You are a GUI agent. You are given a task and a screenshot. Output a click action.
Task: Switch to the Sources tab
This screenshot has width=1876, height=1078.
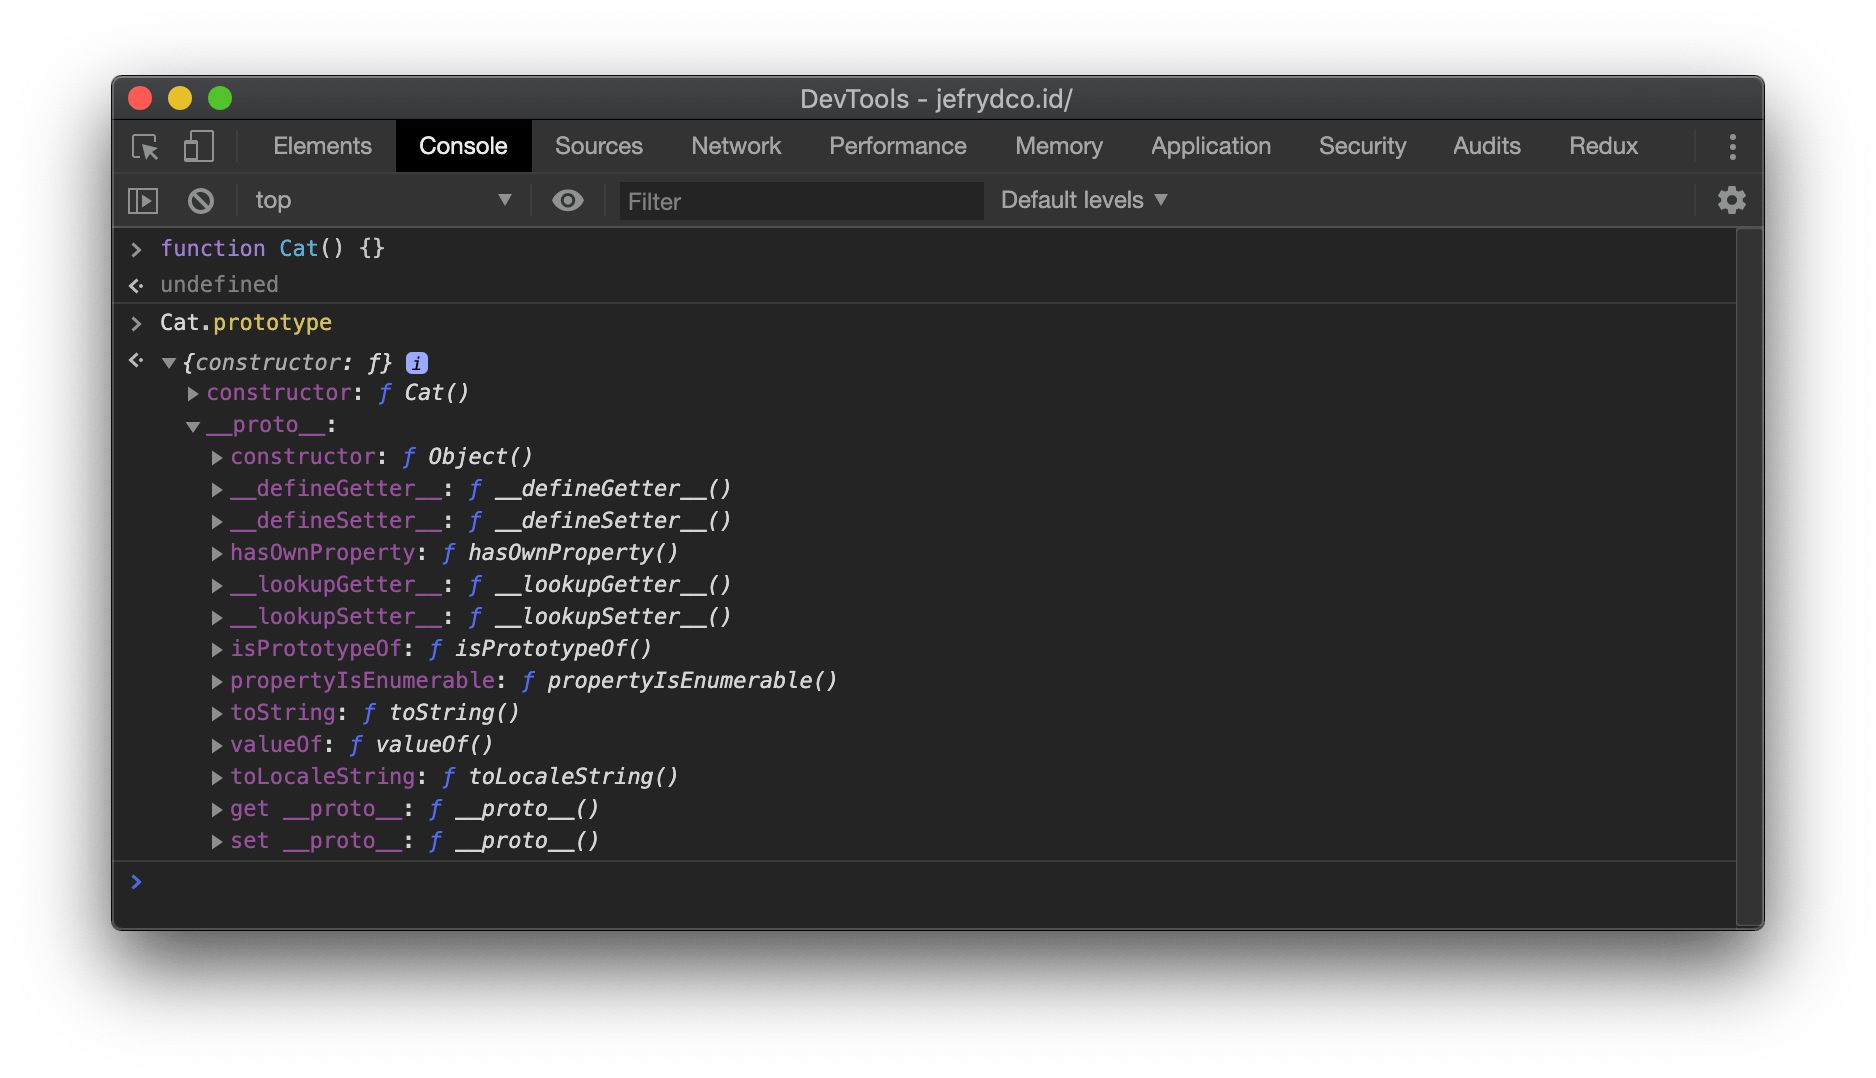pyautogui.click(x=599, y=146)
